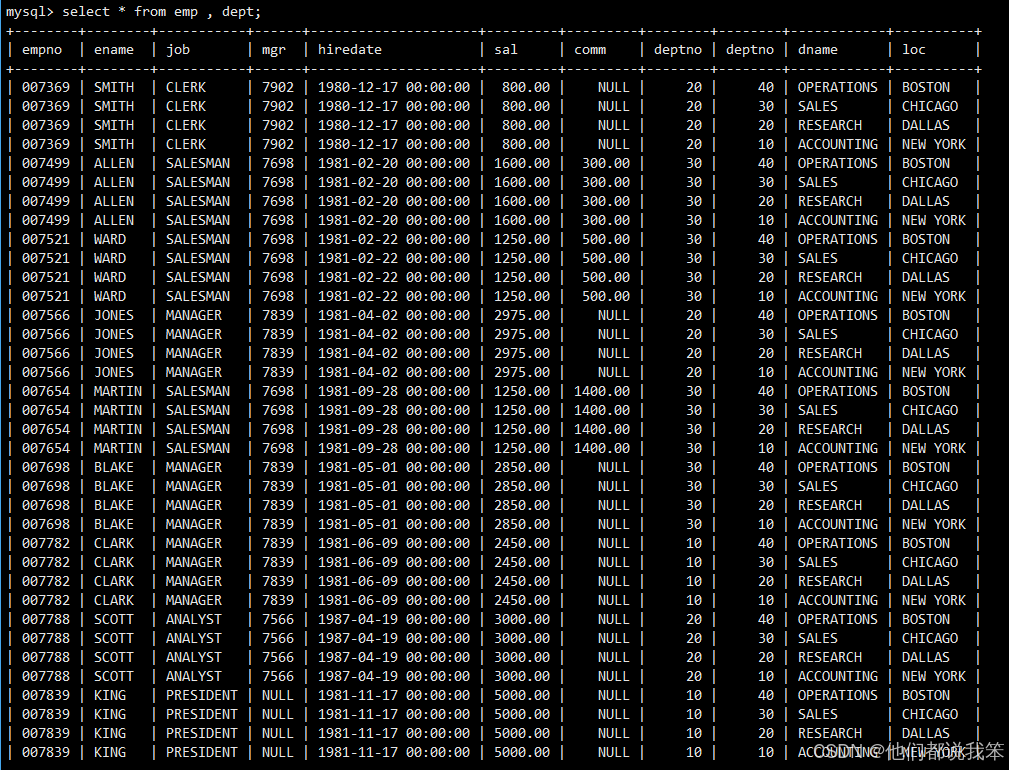Pick "NEW YORK" in the CLARK row
The height and width of the screenshot is (770, 1009).
click(x=934, y=600)
